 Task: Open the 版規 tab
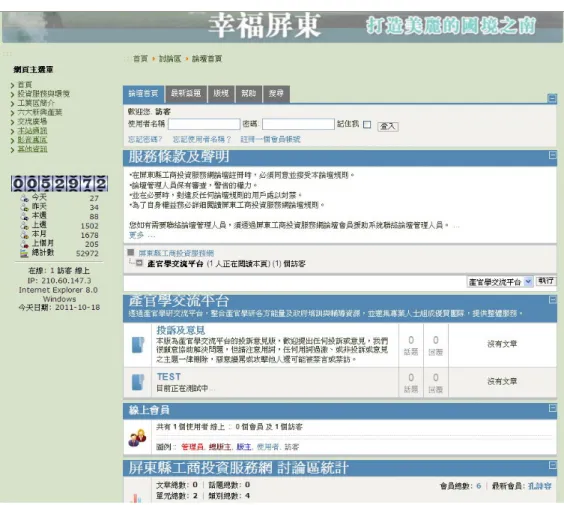221,94
